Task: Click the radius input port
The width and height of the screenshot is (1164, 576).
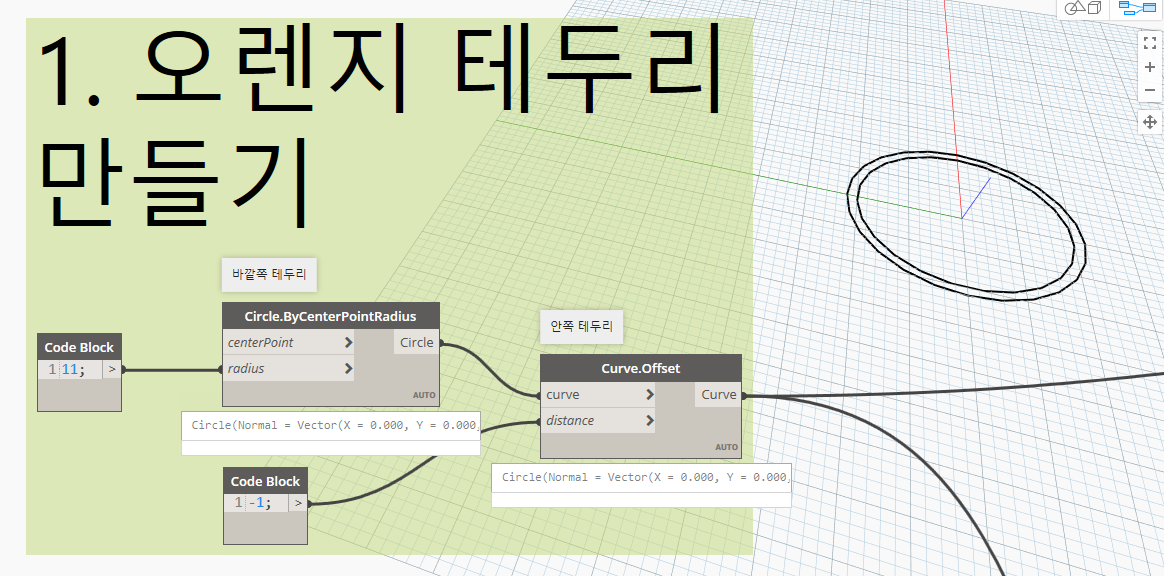Action: pyautogui.click(x=289, y=368)
